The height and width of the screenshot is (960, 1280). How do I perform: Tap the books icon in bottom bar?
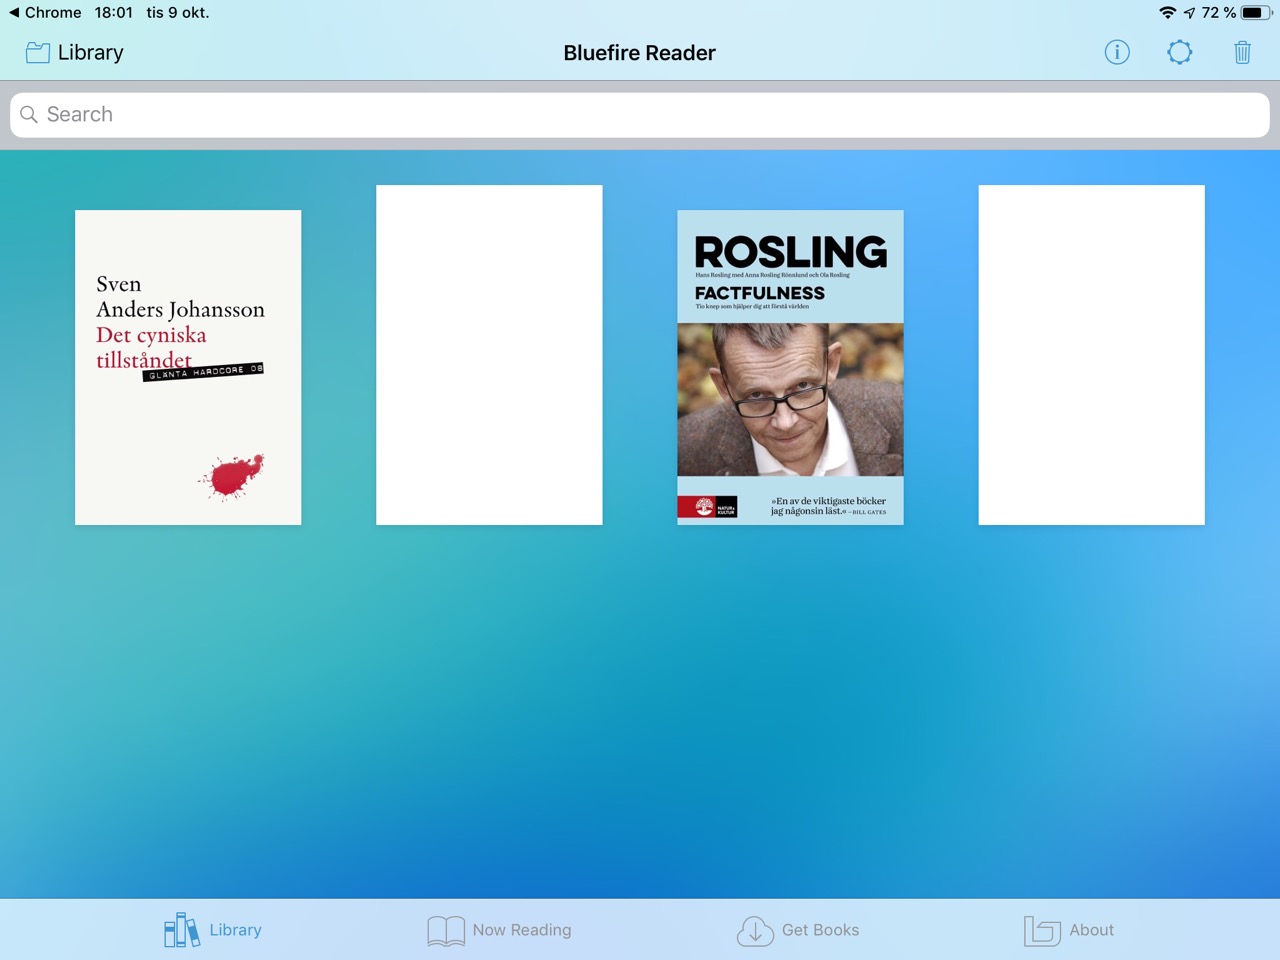coord(181,930)
